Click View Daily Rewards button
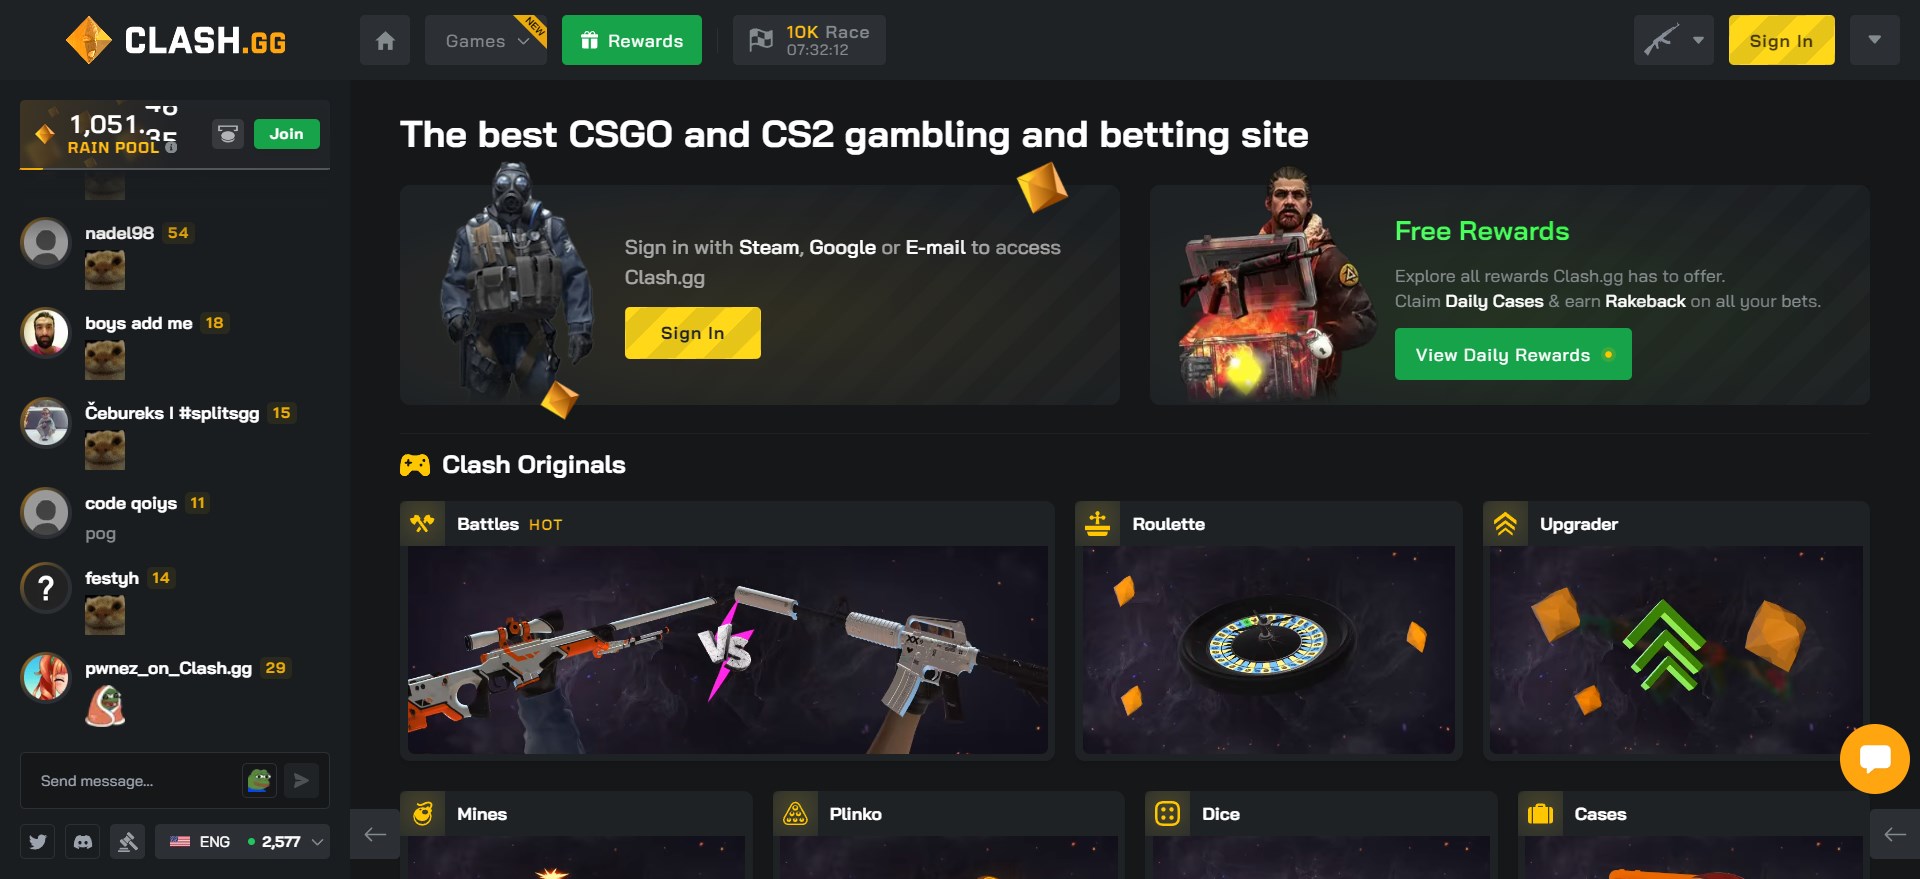This screenshot has width=1920, height=879. tap(1513, 355)
